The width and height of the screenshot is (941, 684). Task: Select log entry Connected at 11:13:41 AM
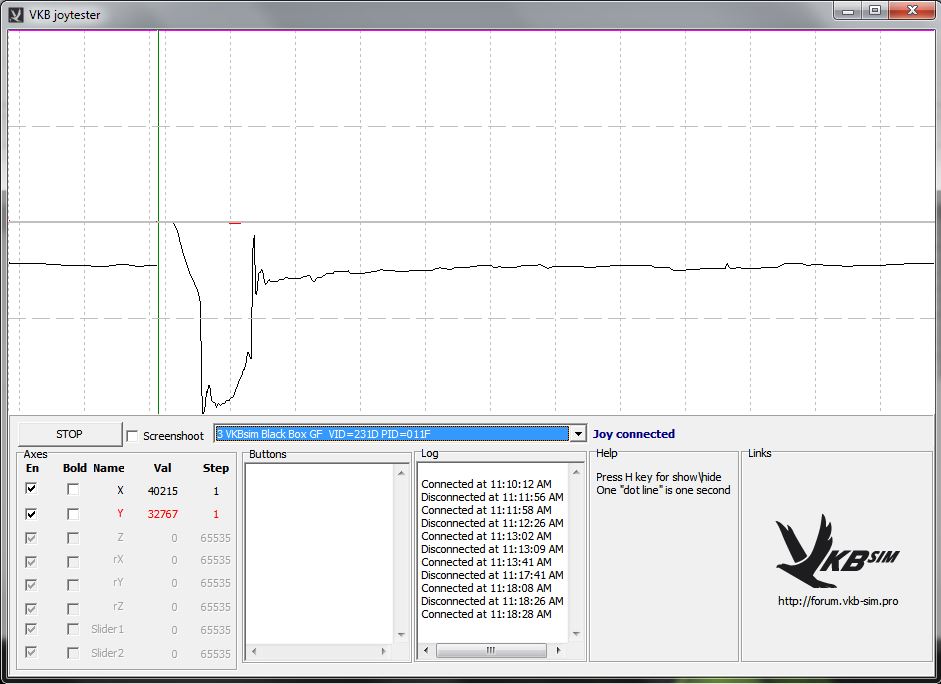click(x=486, y=562)
